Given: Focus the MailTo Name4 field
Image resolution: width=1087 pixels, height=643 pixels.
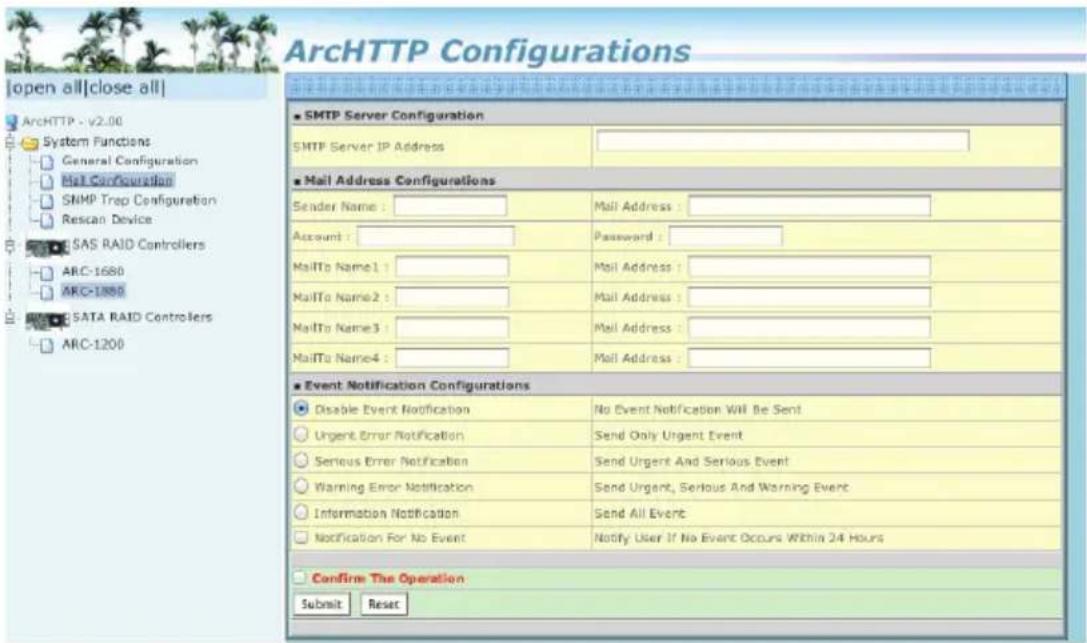Looking at the screenshot, I should click(x=452, y=358).
